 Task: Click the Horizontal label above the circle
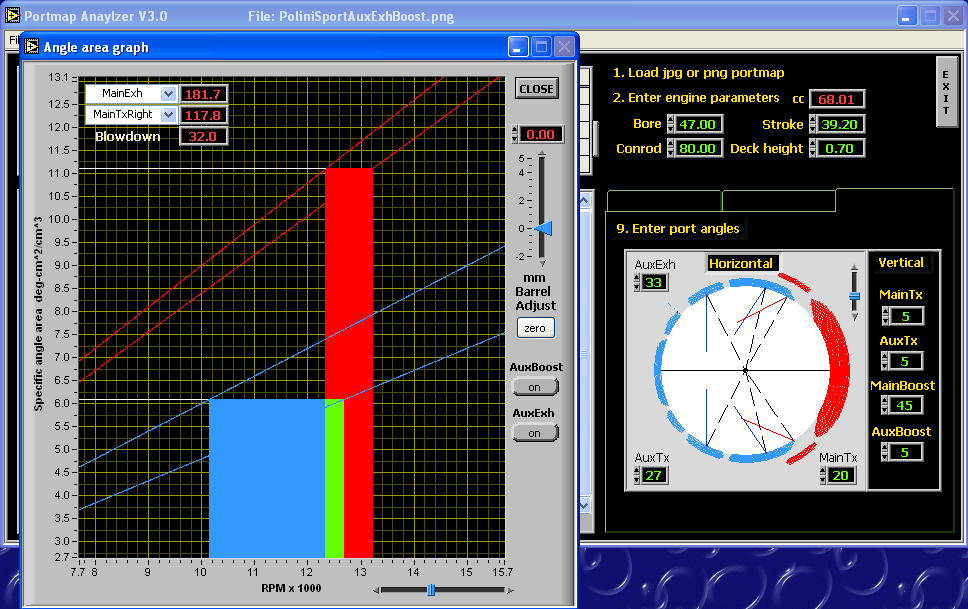(741, 263)
